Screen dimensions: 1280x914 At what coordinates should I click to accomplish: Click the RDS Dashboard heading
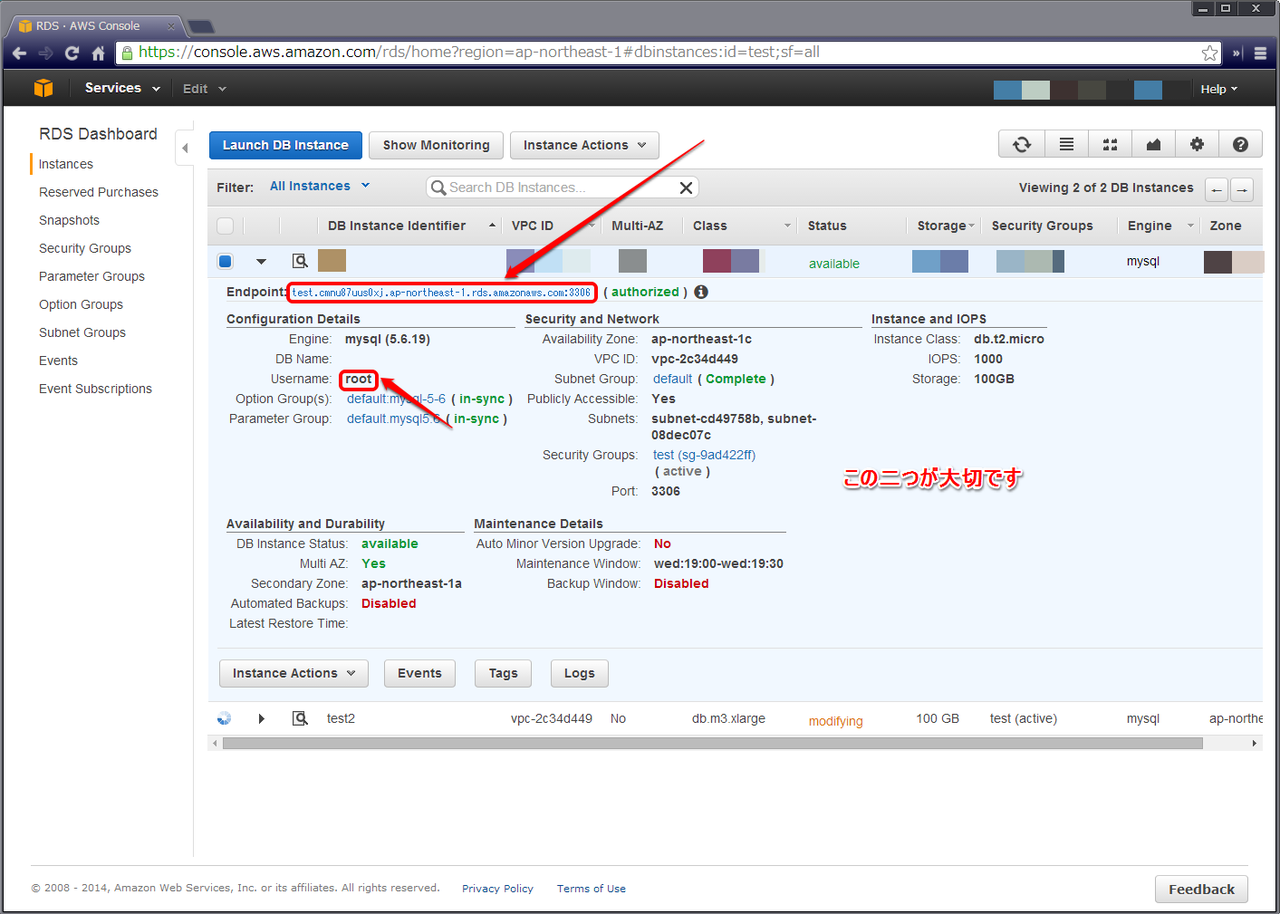tap(98, 134)
